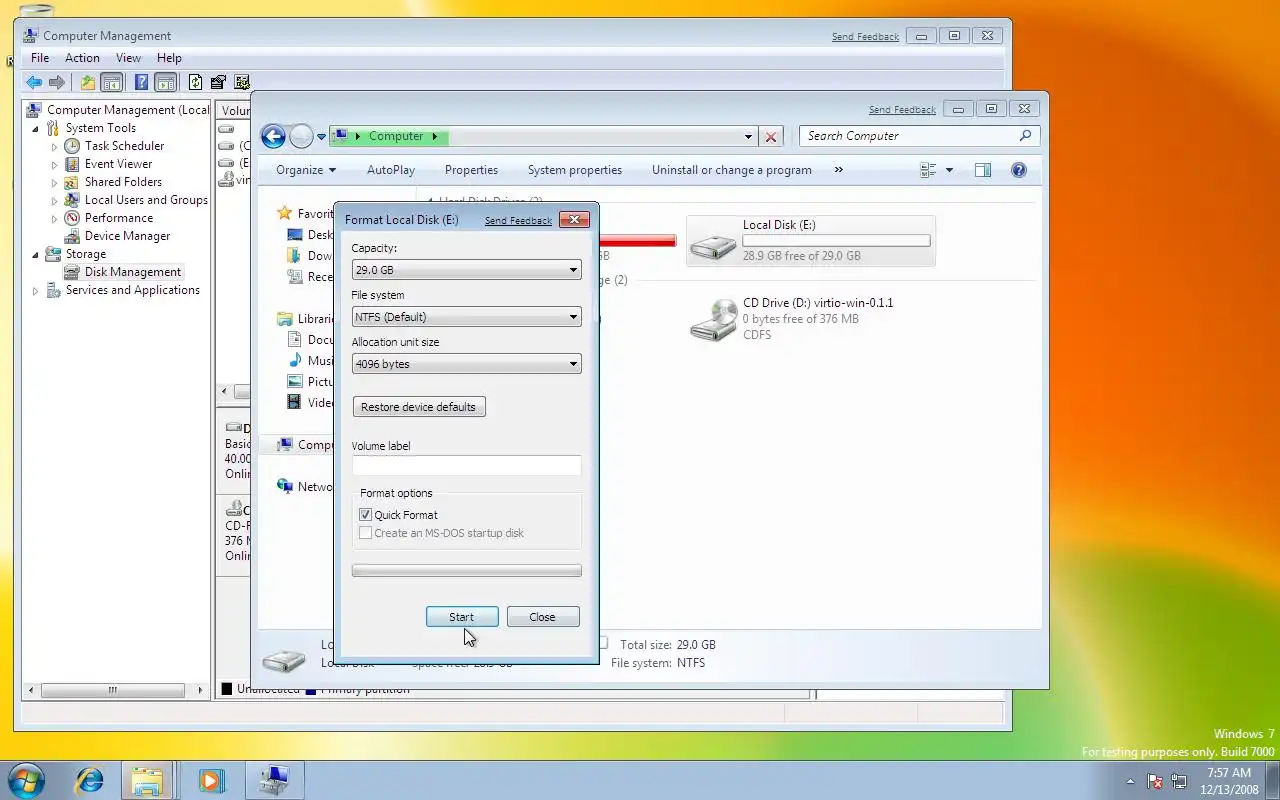
Task: Click Refresh icon in Computer Management toolbar
Action: pyautogui.click(x=196, y=83)
